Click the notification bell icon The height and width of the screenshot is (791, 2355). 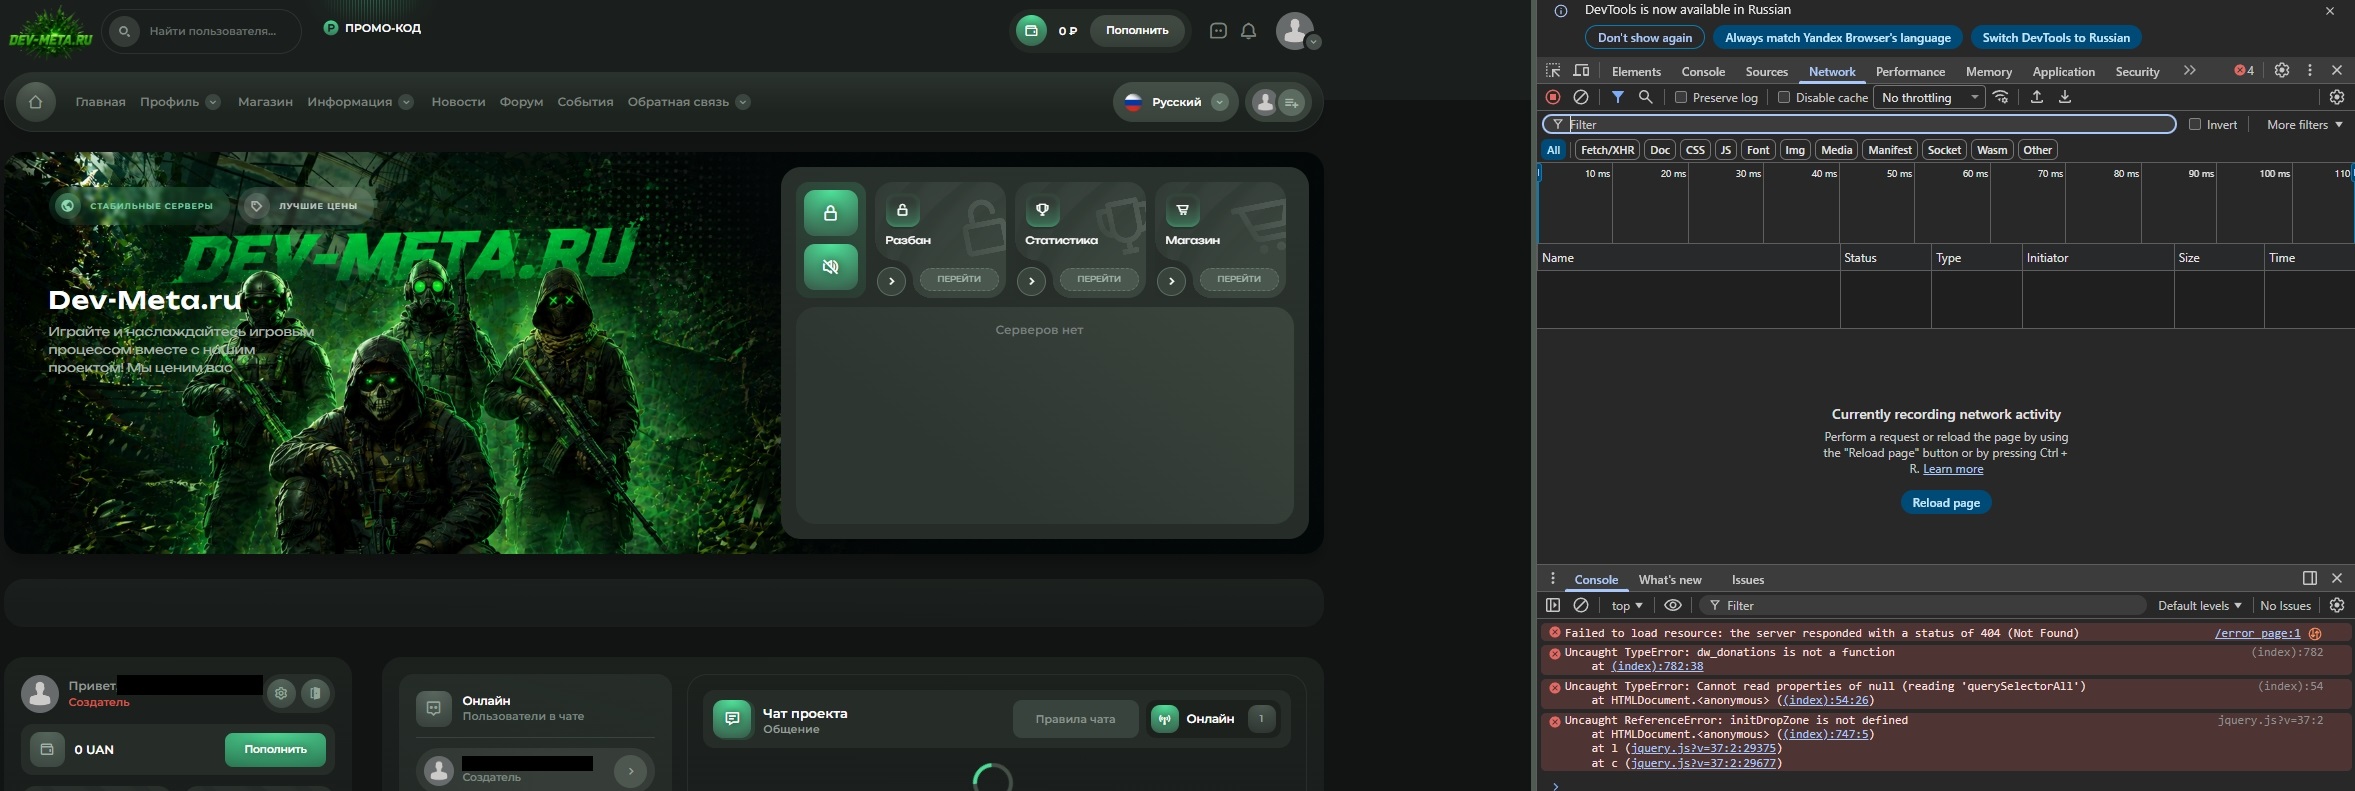1248,31
